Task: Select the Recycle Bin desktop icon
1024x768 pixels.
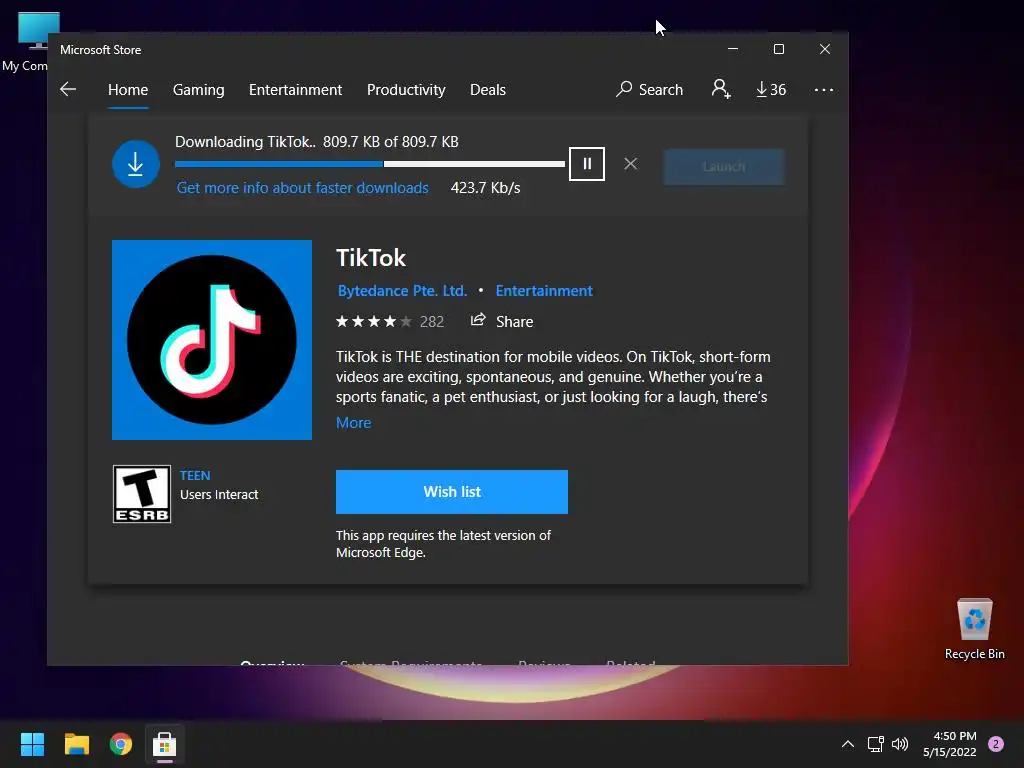Action: pyautogui.click(x=974, y=628)
